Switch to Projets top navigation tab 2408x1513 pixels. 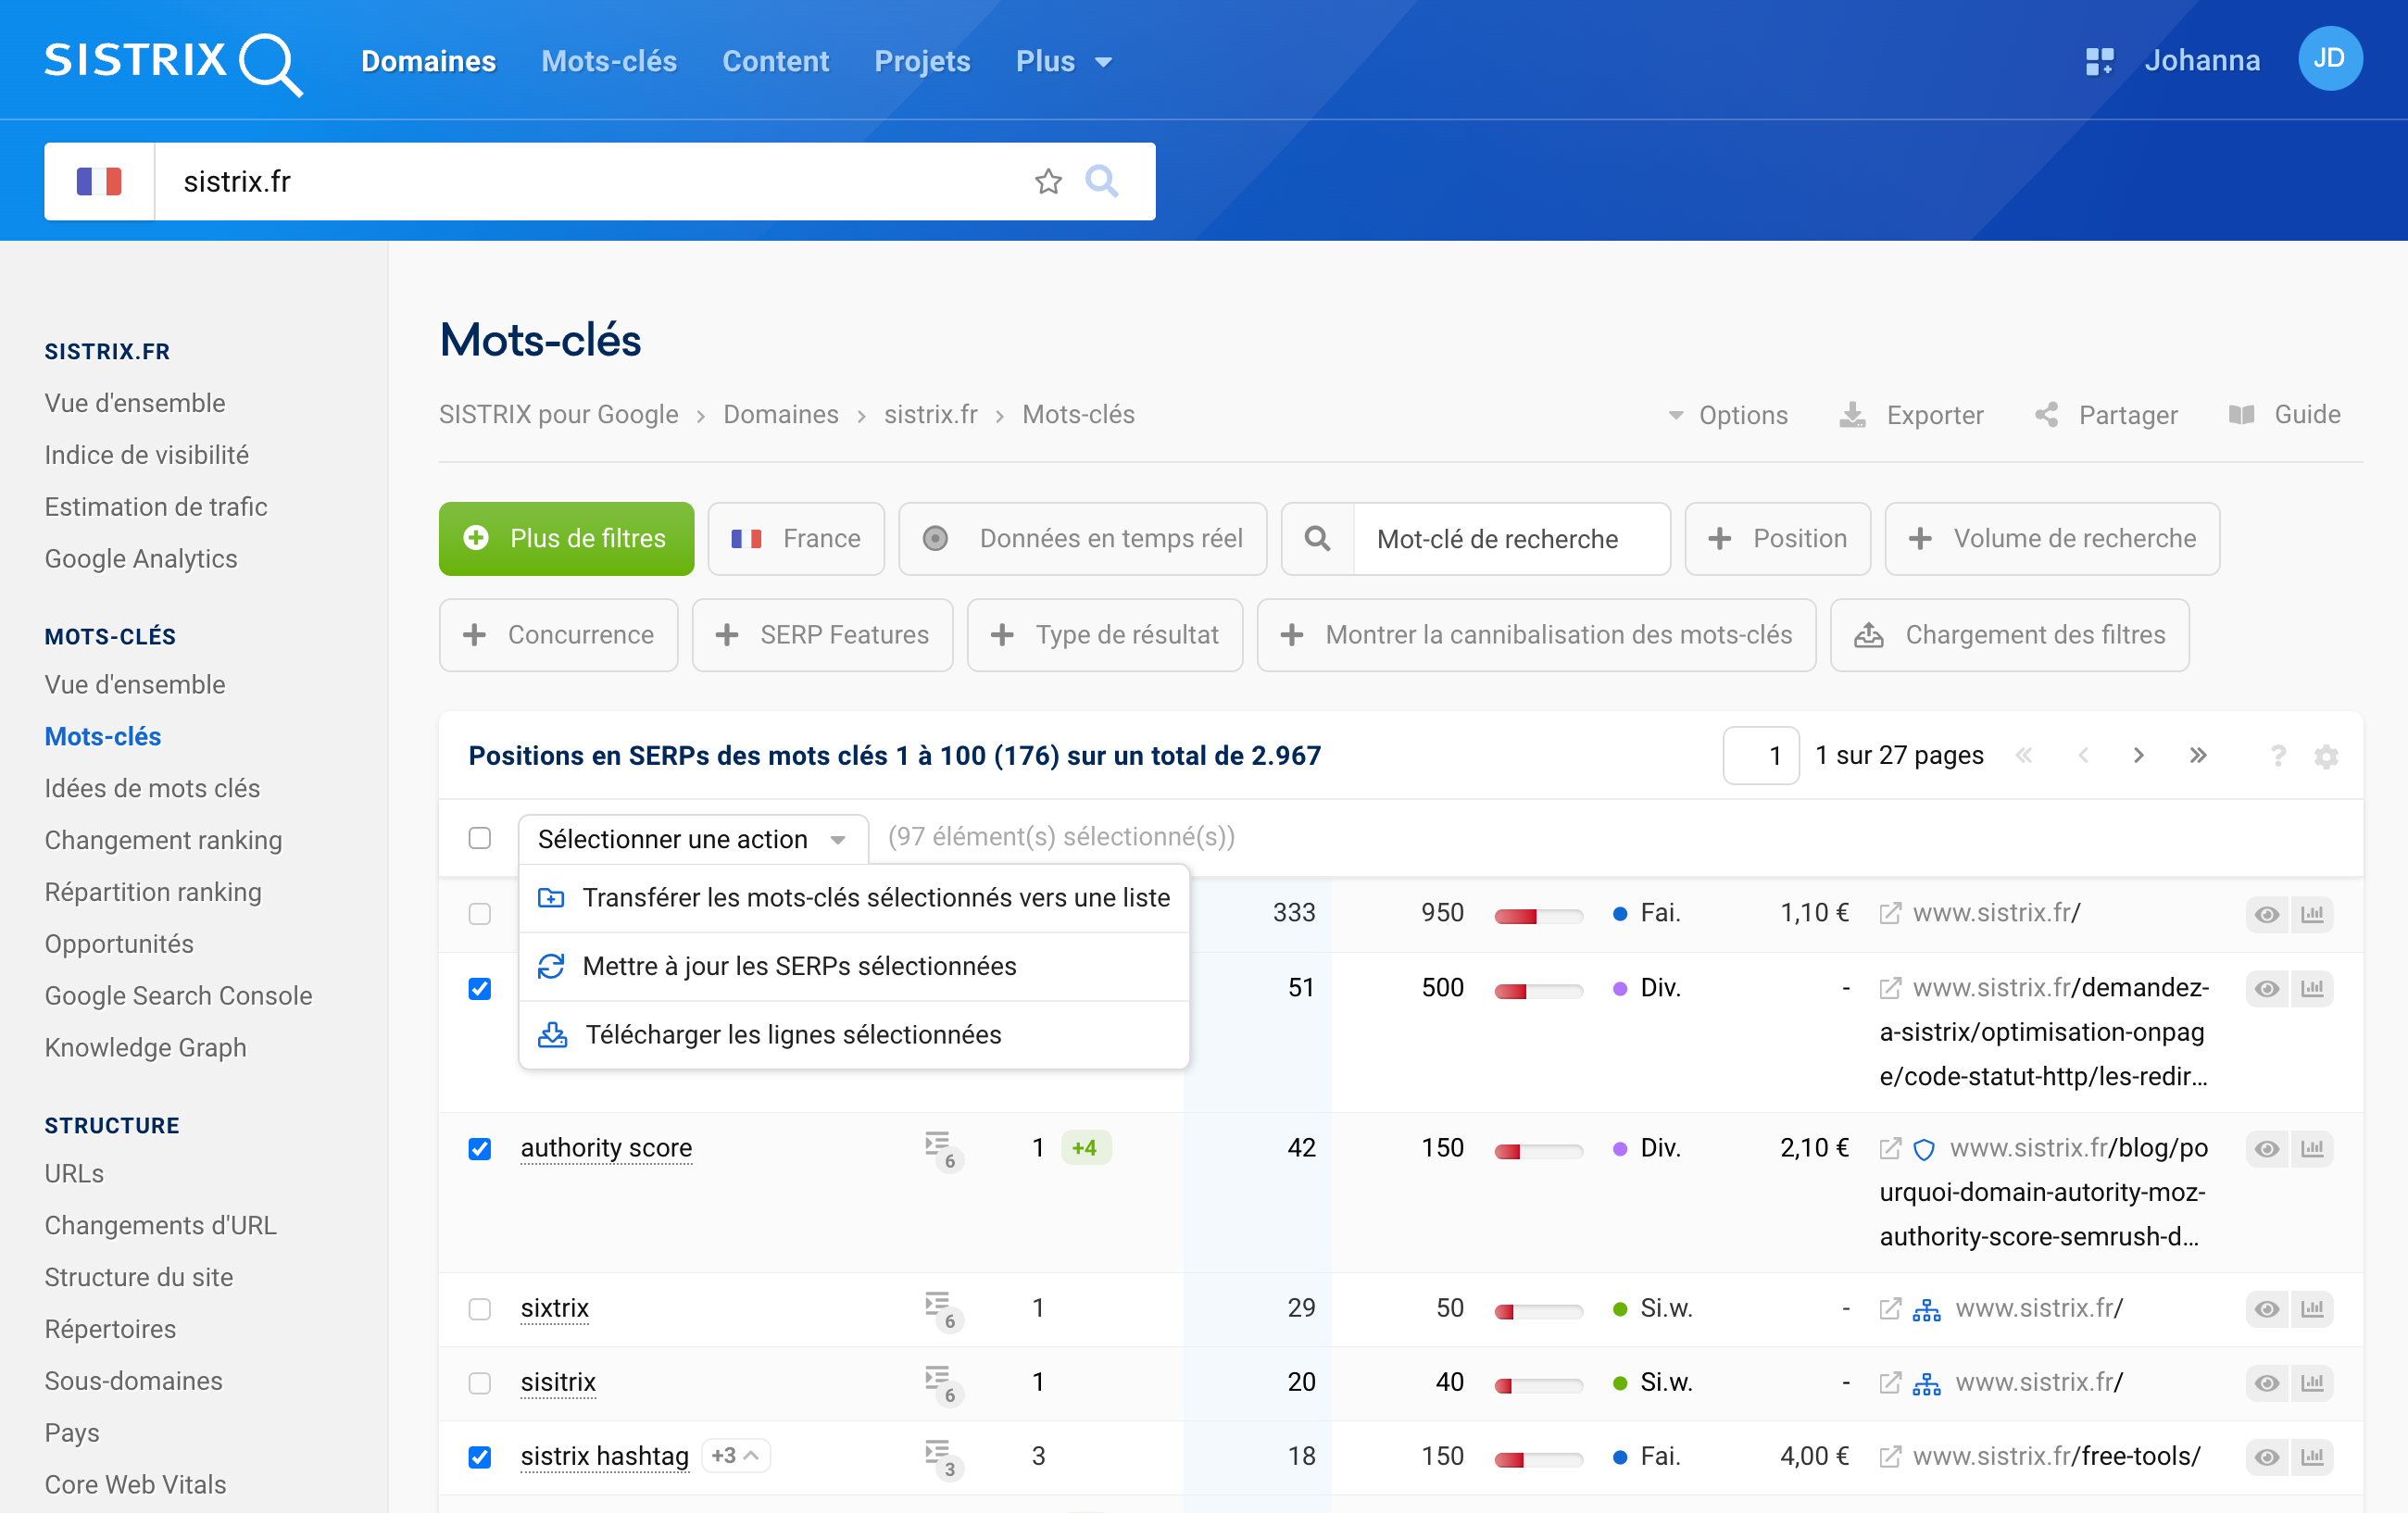922,62
